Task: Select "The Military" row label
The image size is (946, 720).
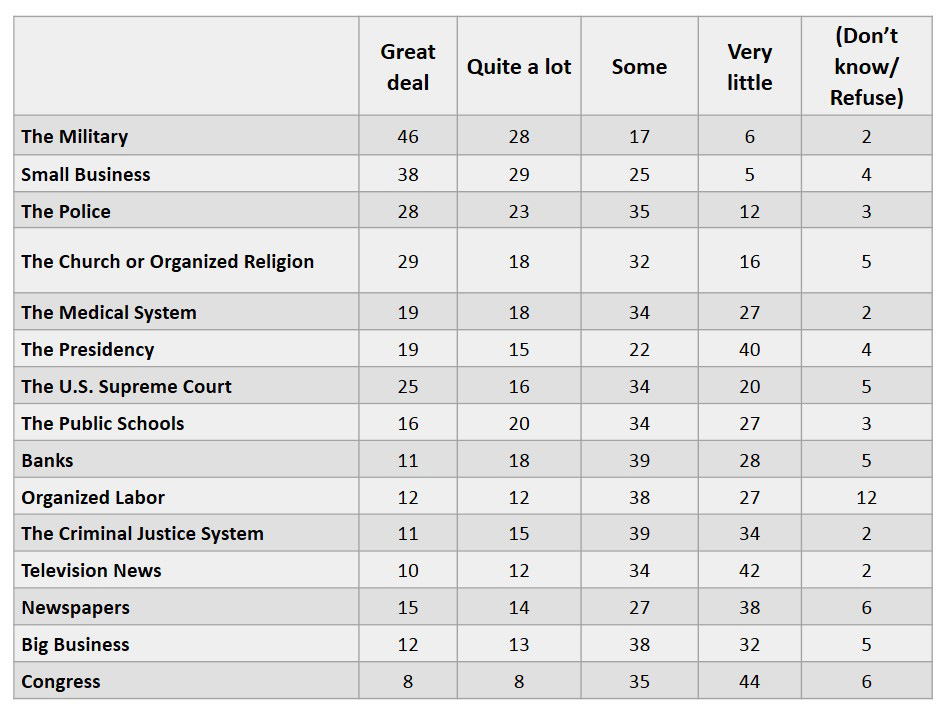Action: click(x=75, y=137)
